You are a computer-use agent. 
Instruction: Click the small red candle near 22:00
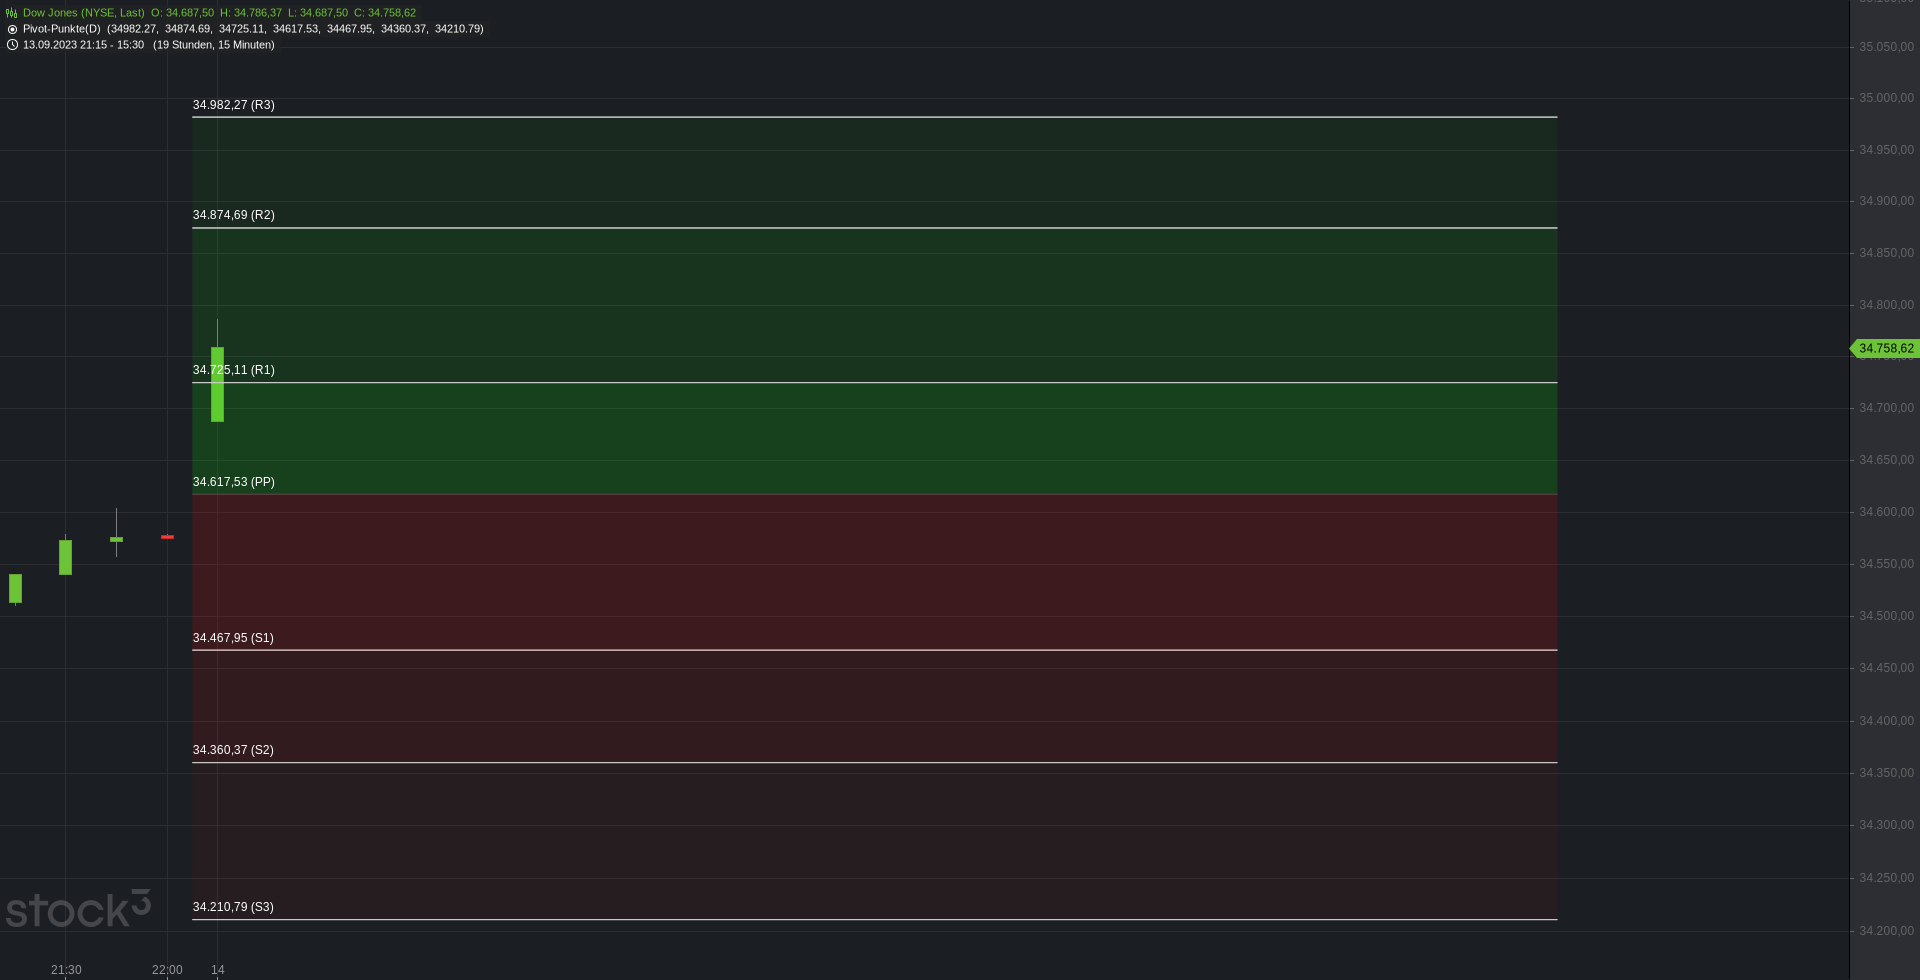pyautogui.click(x=167, y=537)
